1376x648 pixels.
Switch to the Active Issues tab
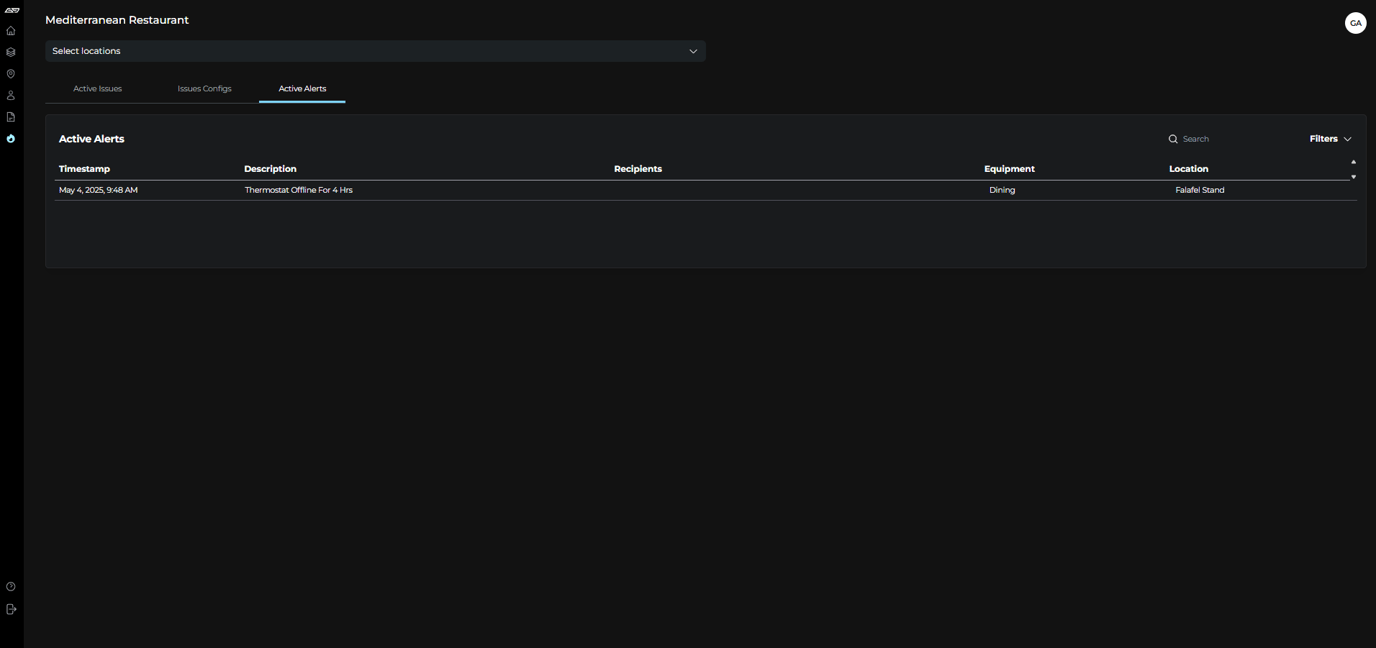click(x=97, y=89)
